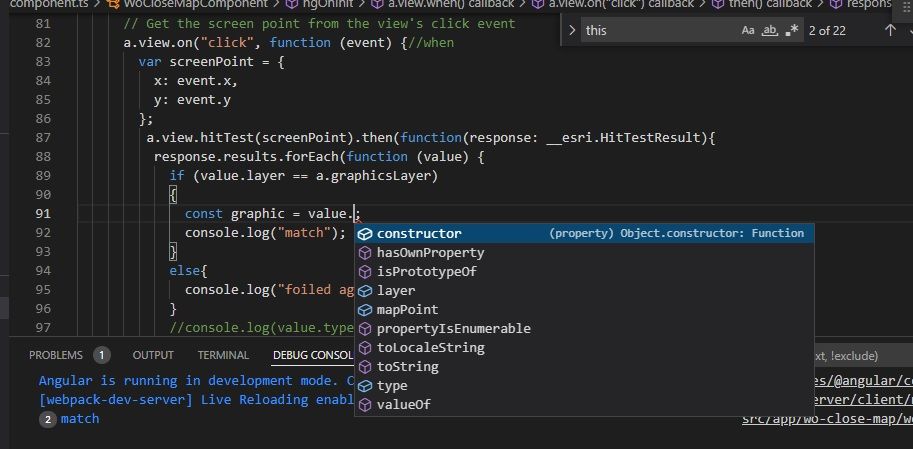This screenshot has height=449, width=913.
Task: Click the cube icon before then() callback breadcrumb
Action: click(x=718, y=4)
